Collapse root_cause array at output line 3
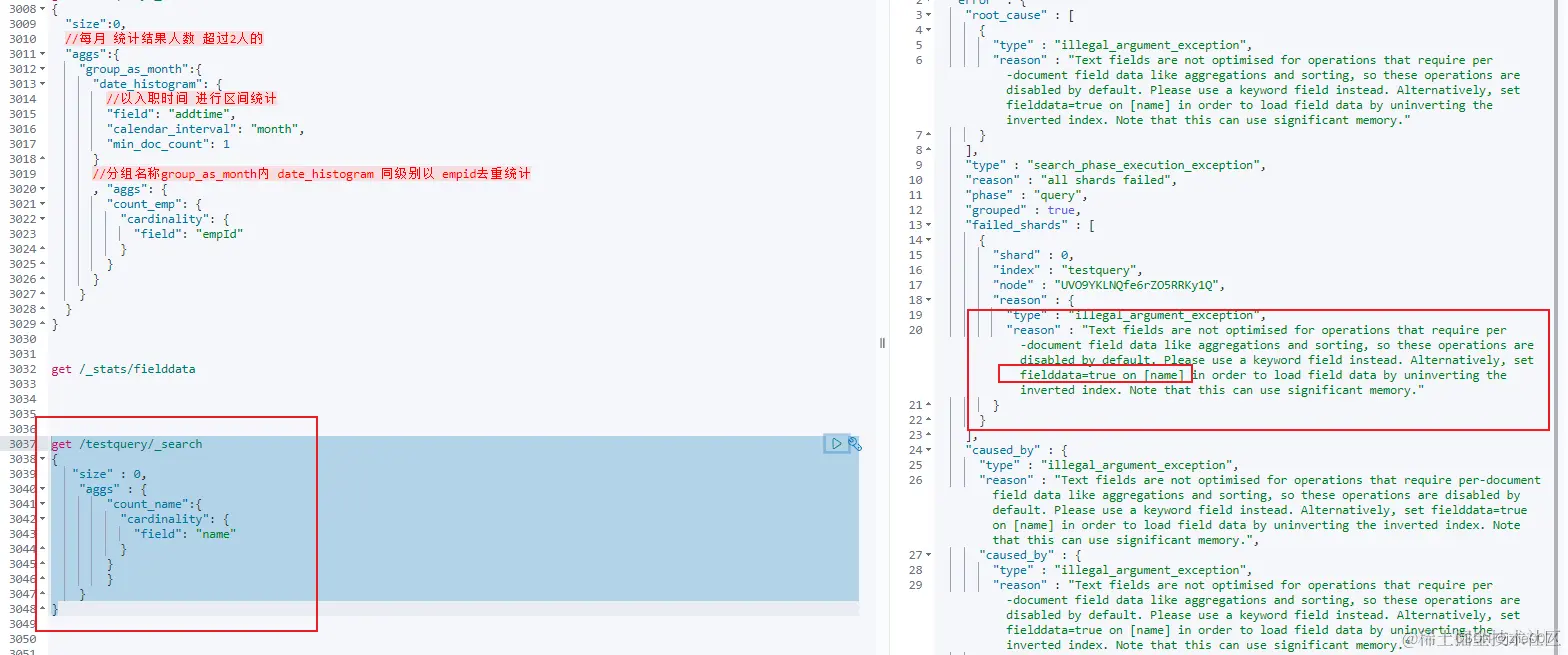 pyautogui.click(x=930, y=15)
